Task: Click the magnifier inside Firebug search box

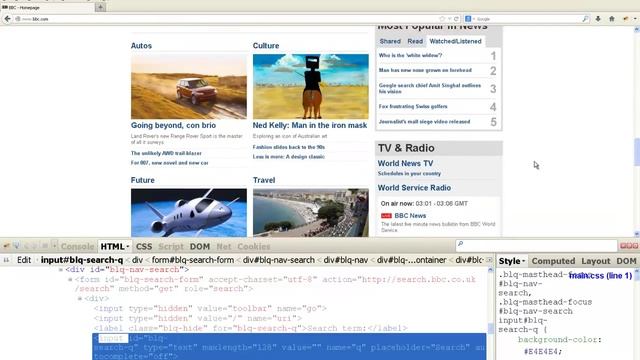Action: (461, 244)
